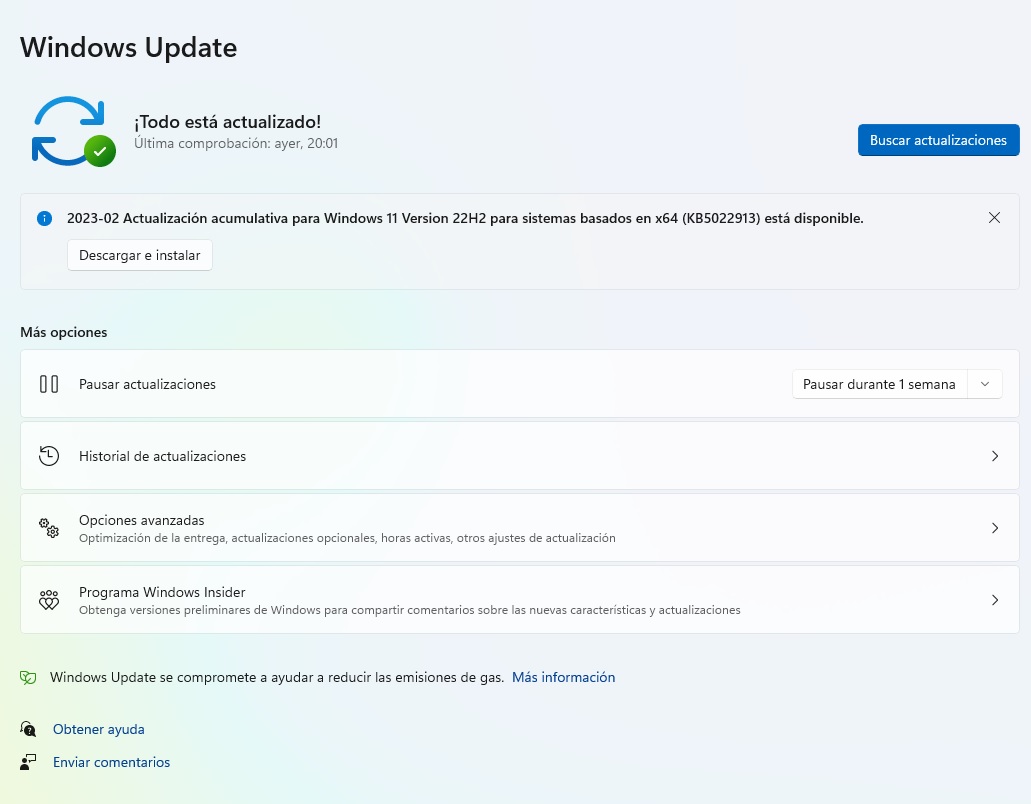Click the 2023-02 Actualización acumulativa message text

click(x=465, y=218)
